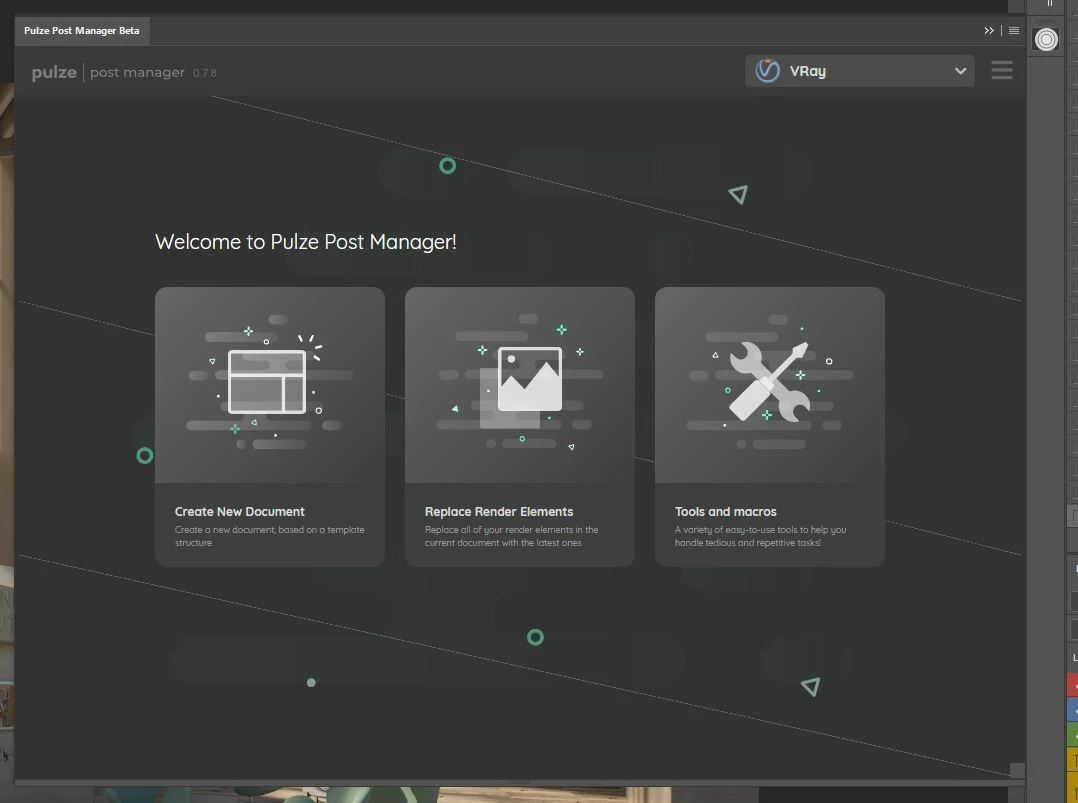The image size is (1078, 803).
Task: Click the post manager header text
Action: [138, 72]
